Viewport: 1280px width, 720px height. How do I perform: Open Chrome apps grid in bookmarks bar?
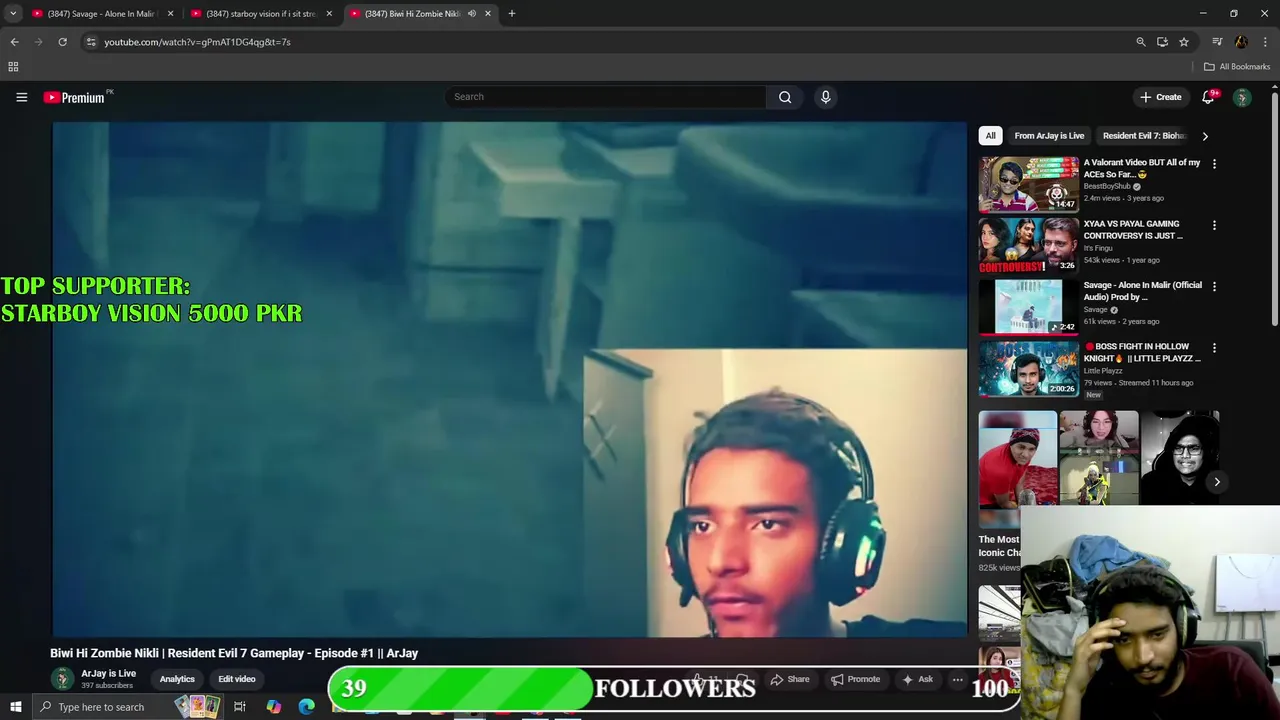click(x=13, y=67)
